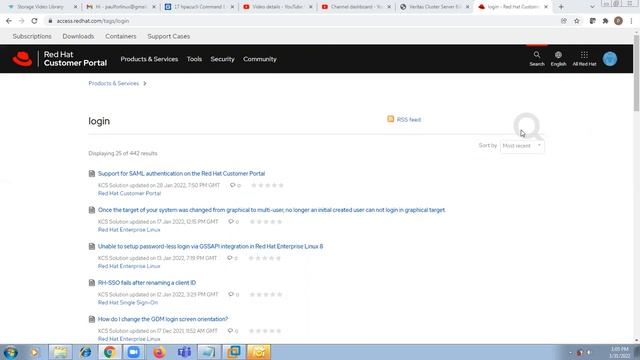Click the document icon beside SAML authentication result
The width and height of the screenshot is (640, 360).
(92, 173)
